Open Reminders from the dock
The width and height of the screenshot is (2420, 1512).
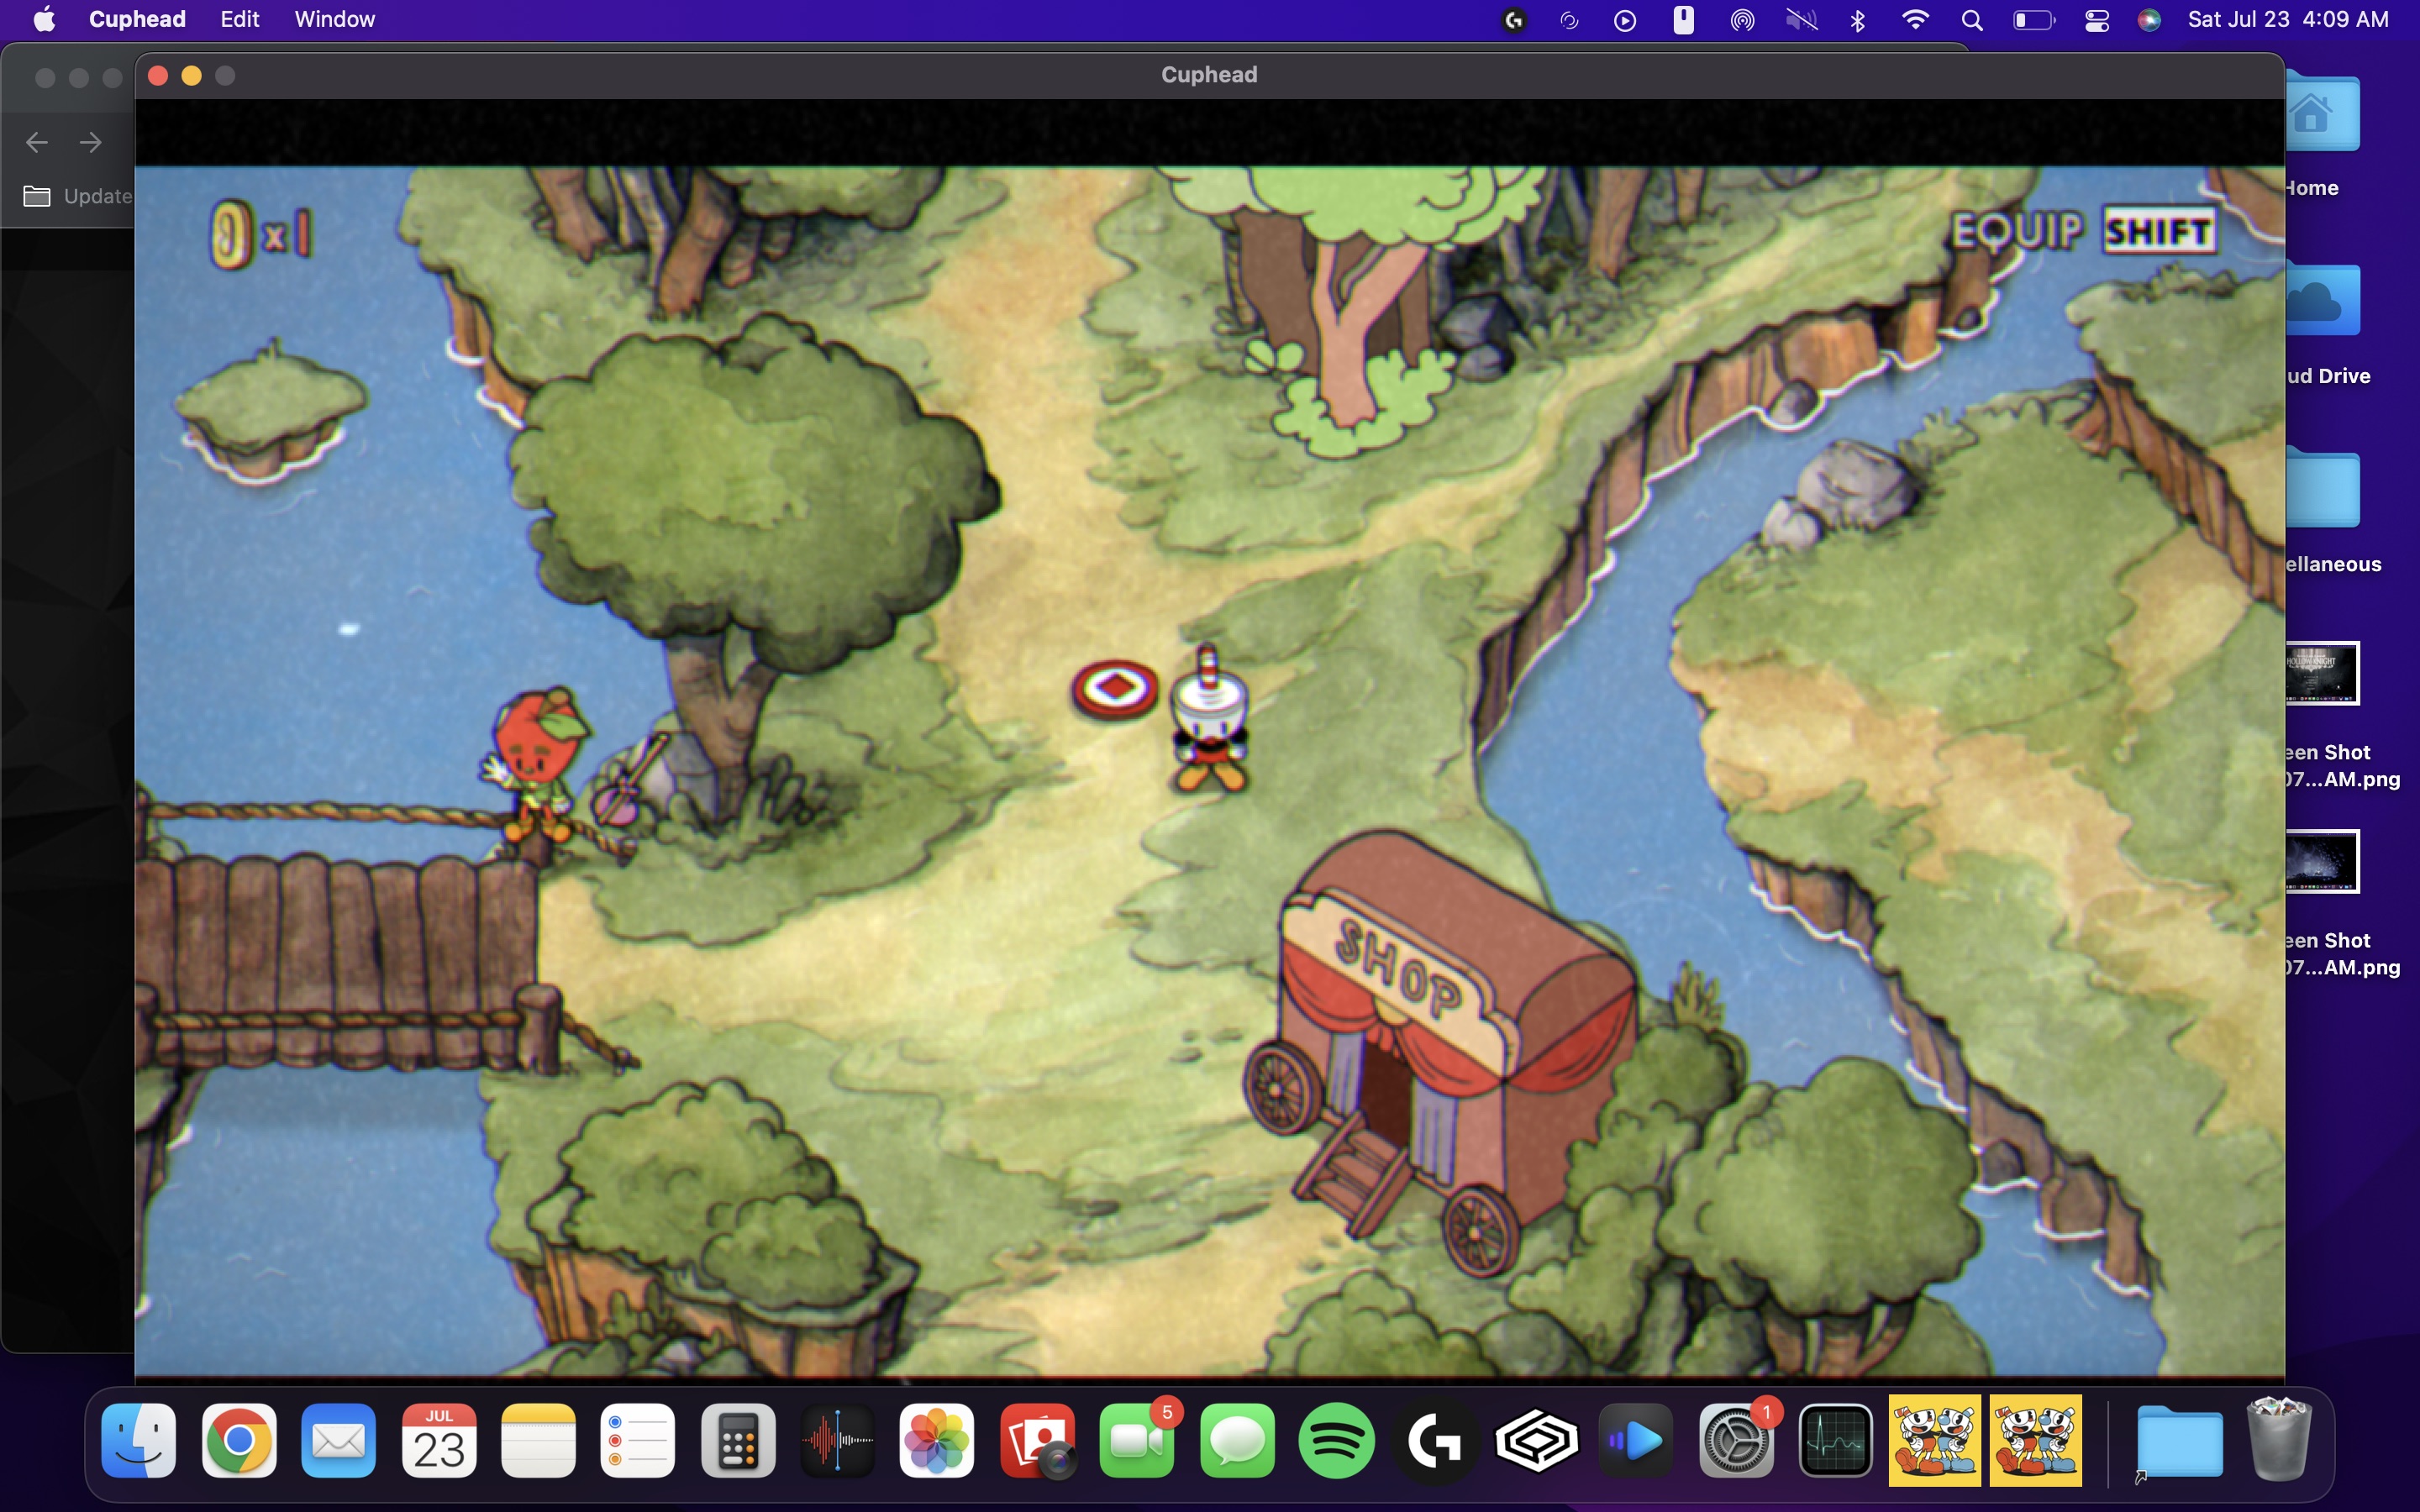[638, 1440]
